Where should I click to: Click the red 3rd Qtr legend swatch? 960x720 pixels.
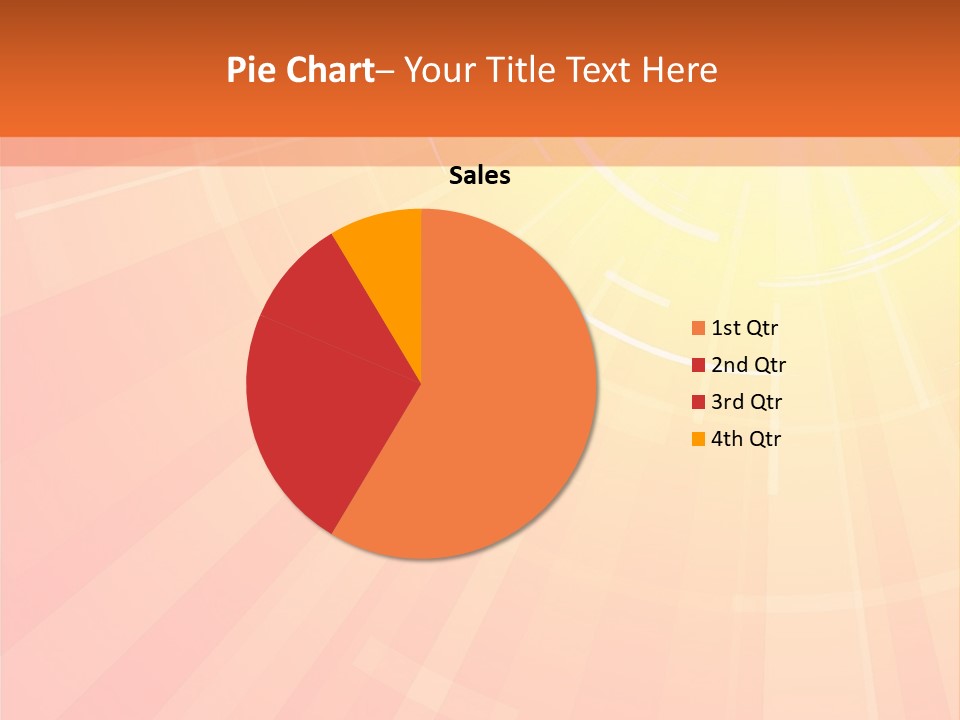[x=698, y=402]
